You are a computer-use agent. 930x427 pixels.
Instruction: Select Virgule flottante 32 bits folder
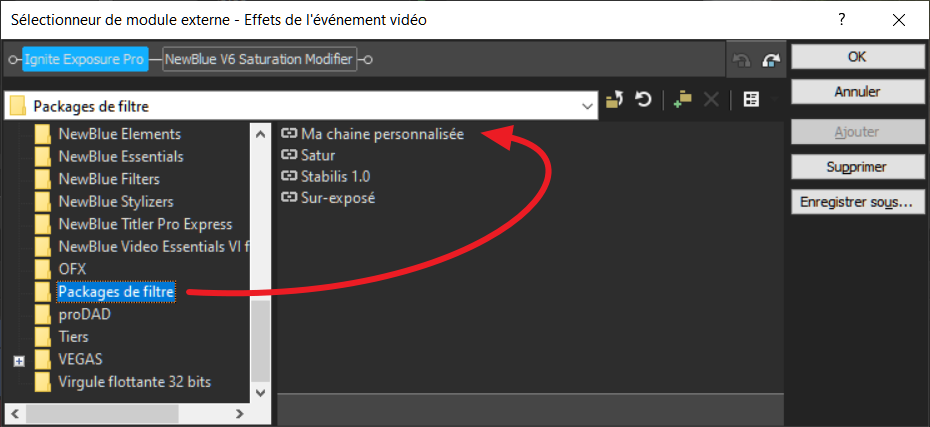135,382
